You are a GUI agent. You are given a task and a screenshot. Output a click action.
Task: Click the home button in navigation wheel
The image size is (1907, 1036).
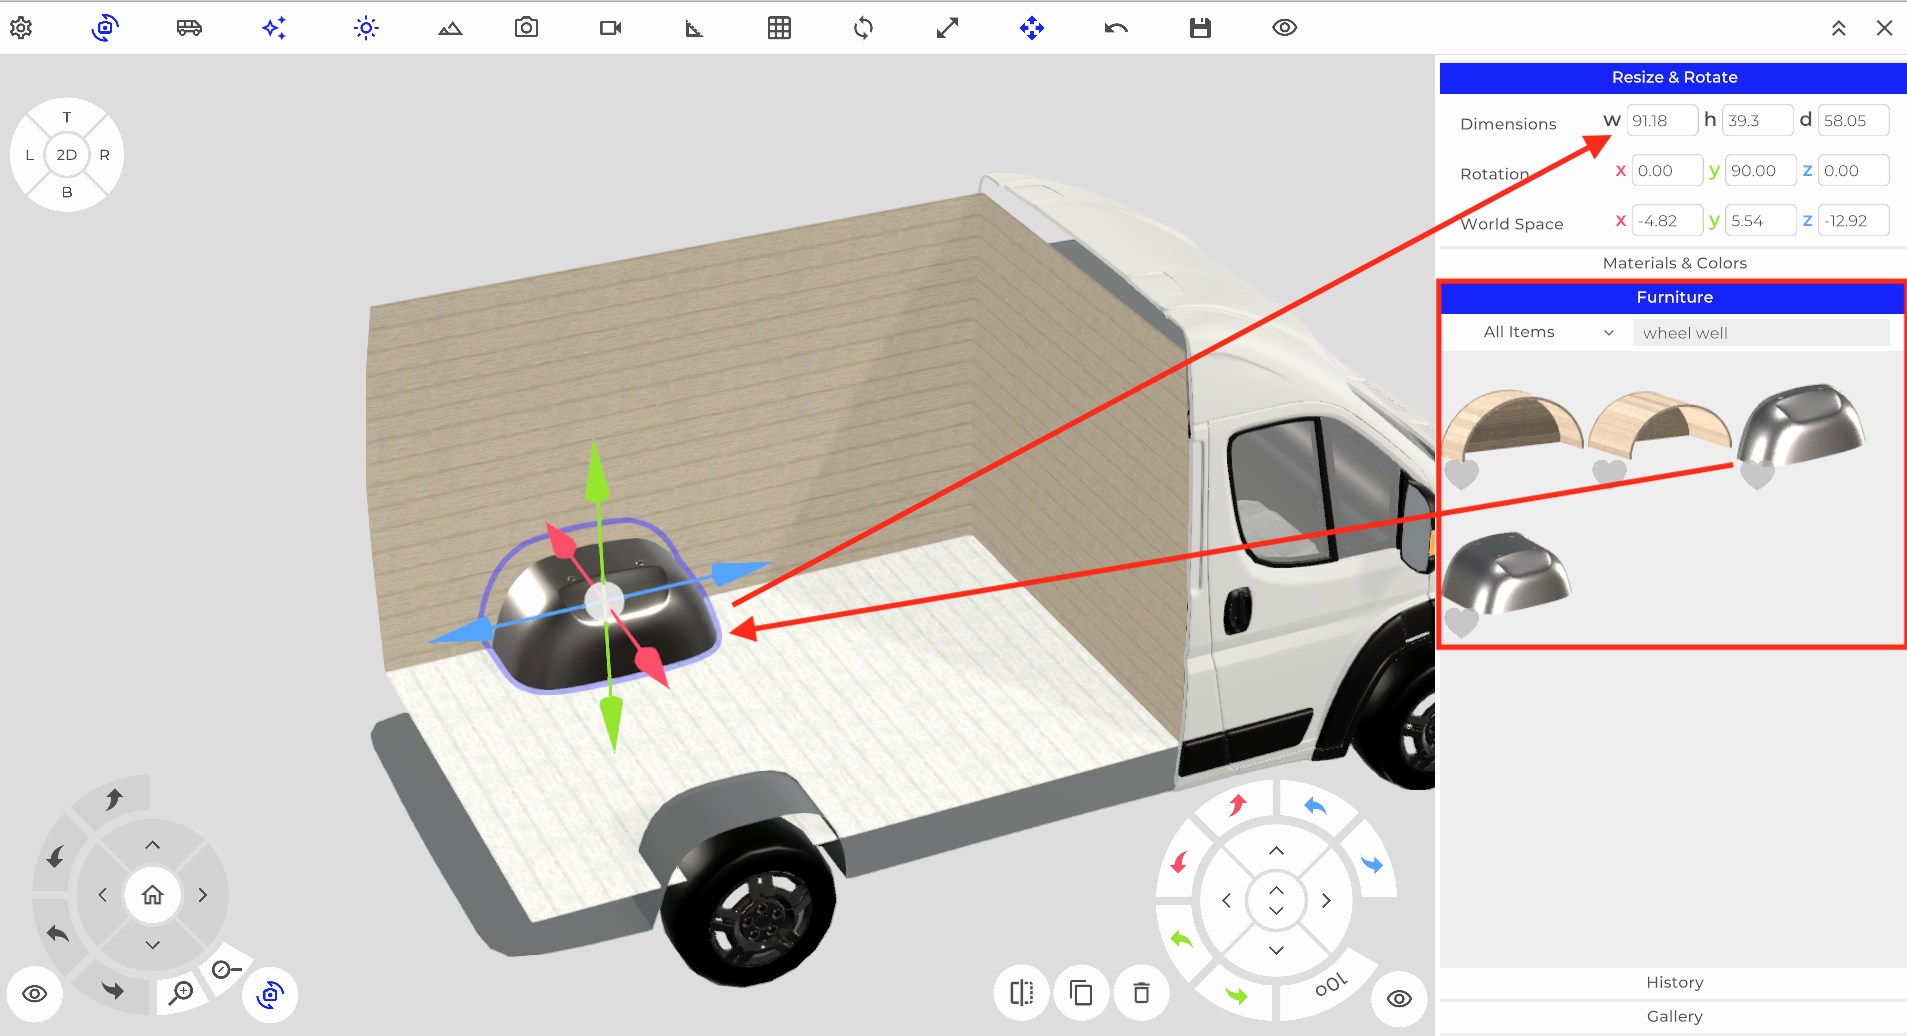pyautogui.click(x=152, y=895)
